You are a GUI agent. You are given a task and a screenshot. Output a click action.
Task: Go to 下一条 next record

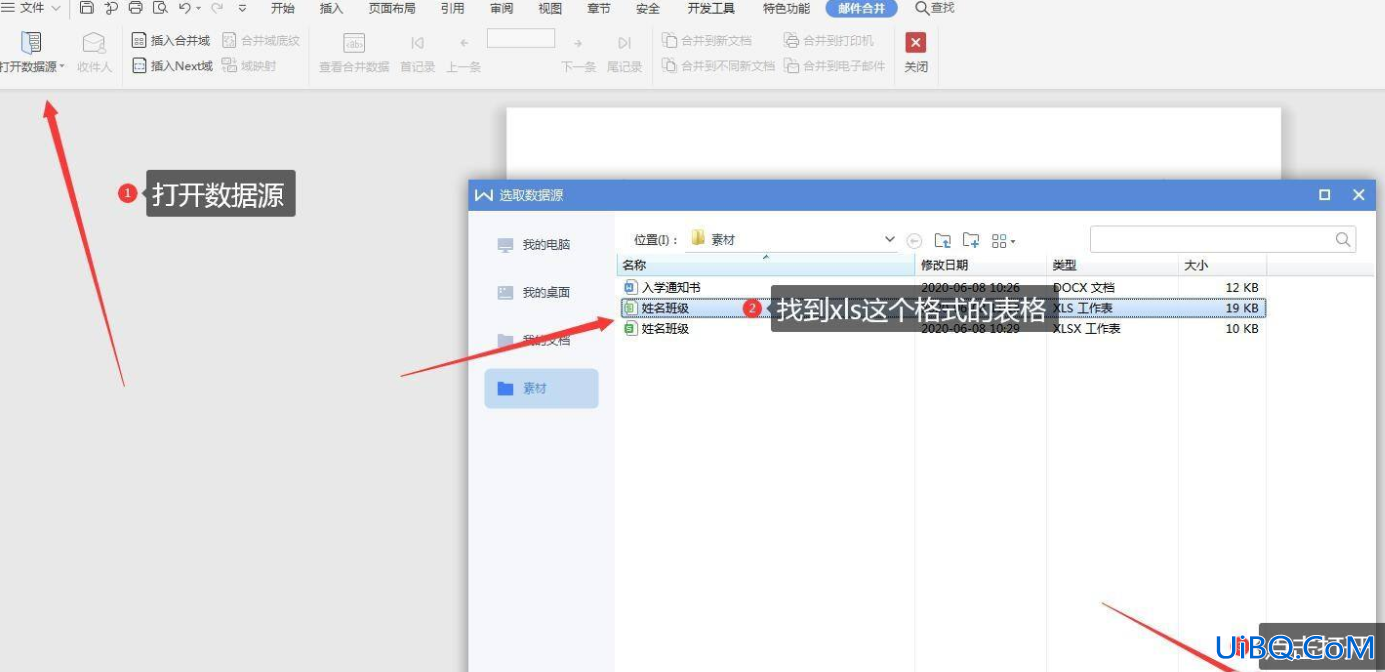tap(578, 53)
